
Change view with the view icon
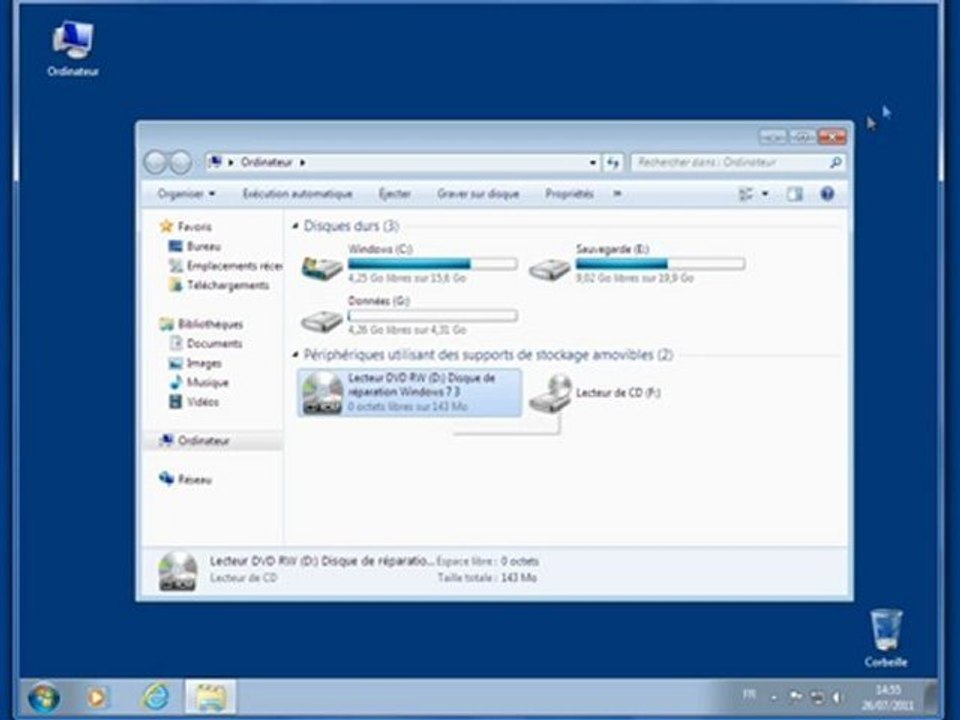pyautogui.click(x=746, y=194)
